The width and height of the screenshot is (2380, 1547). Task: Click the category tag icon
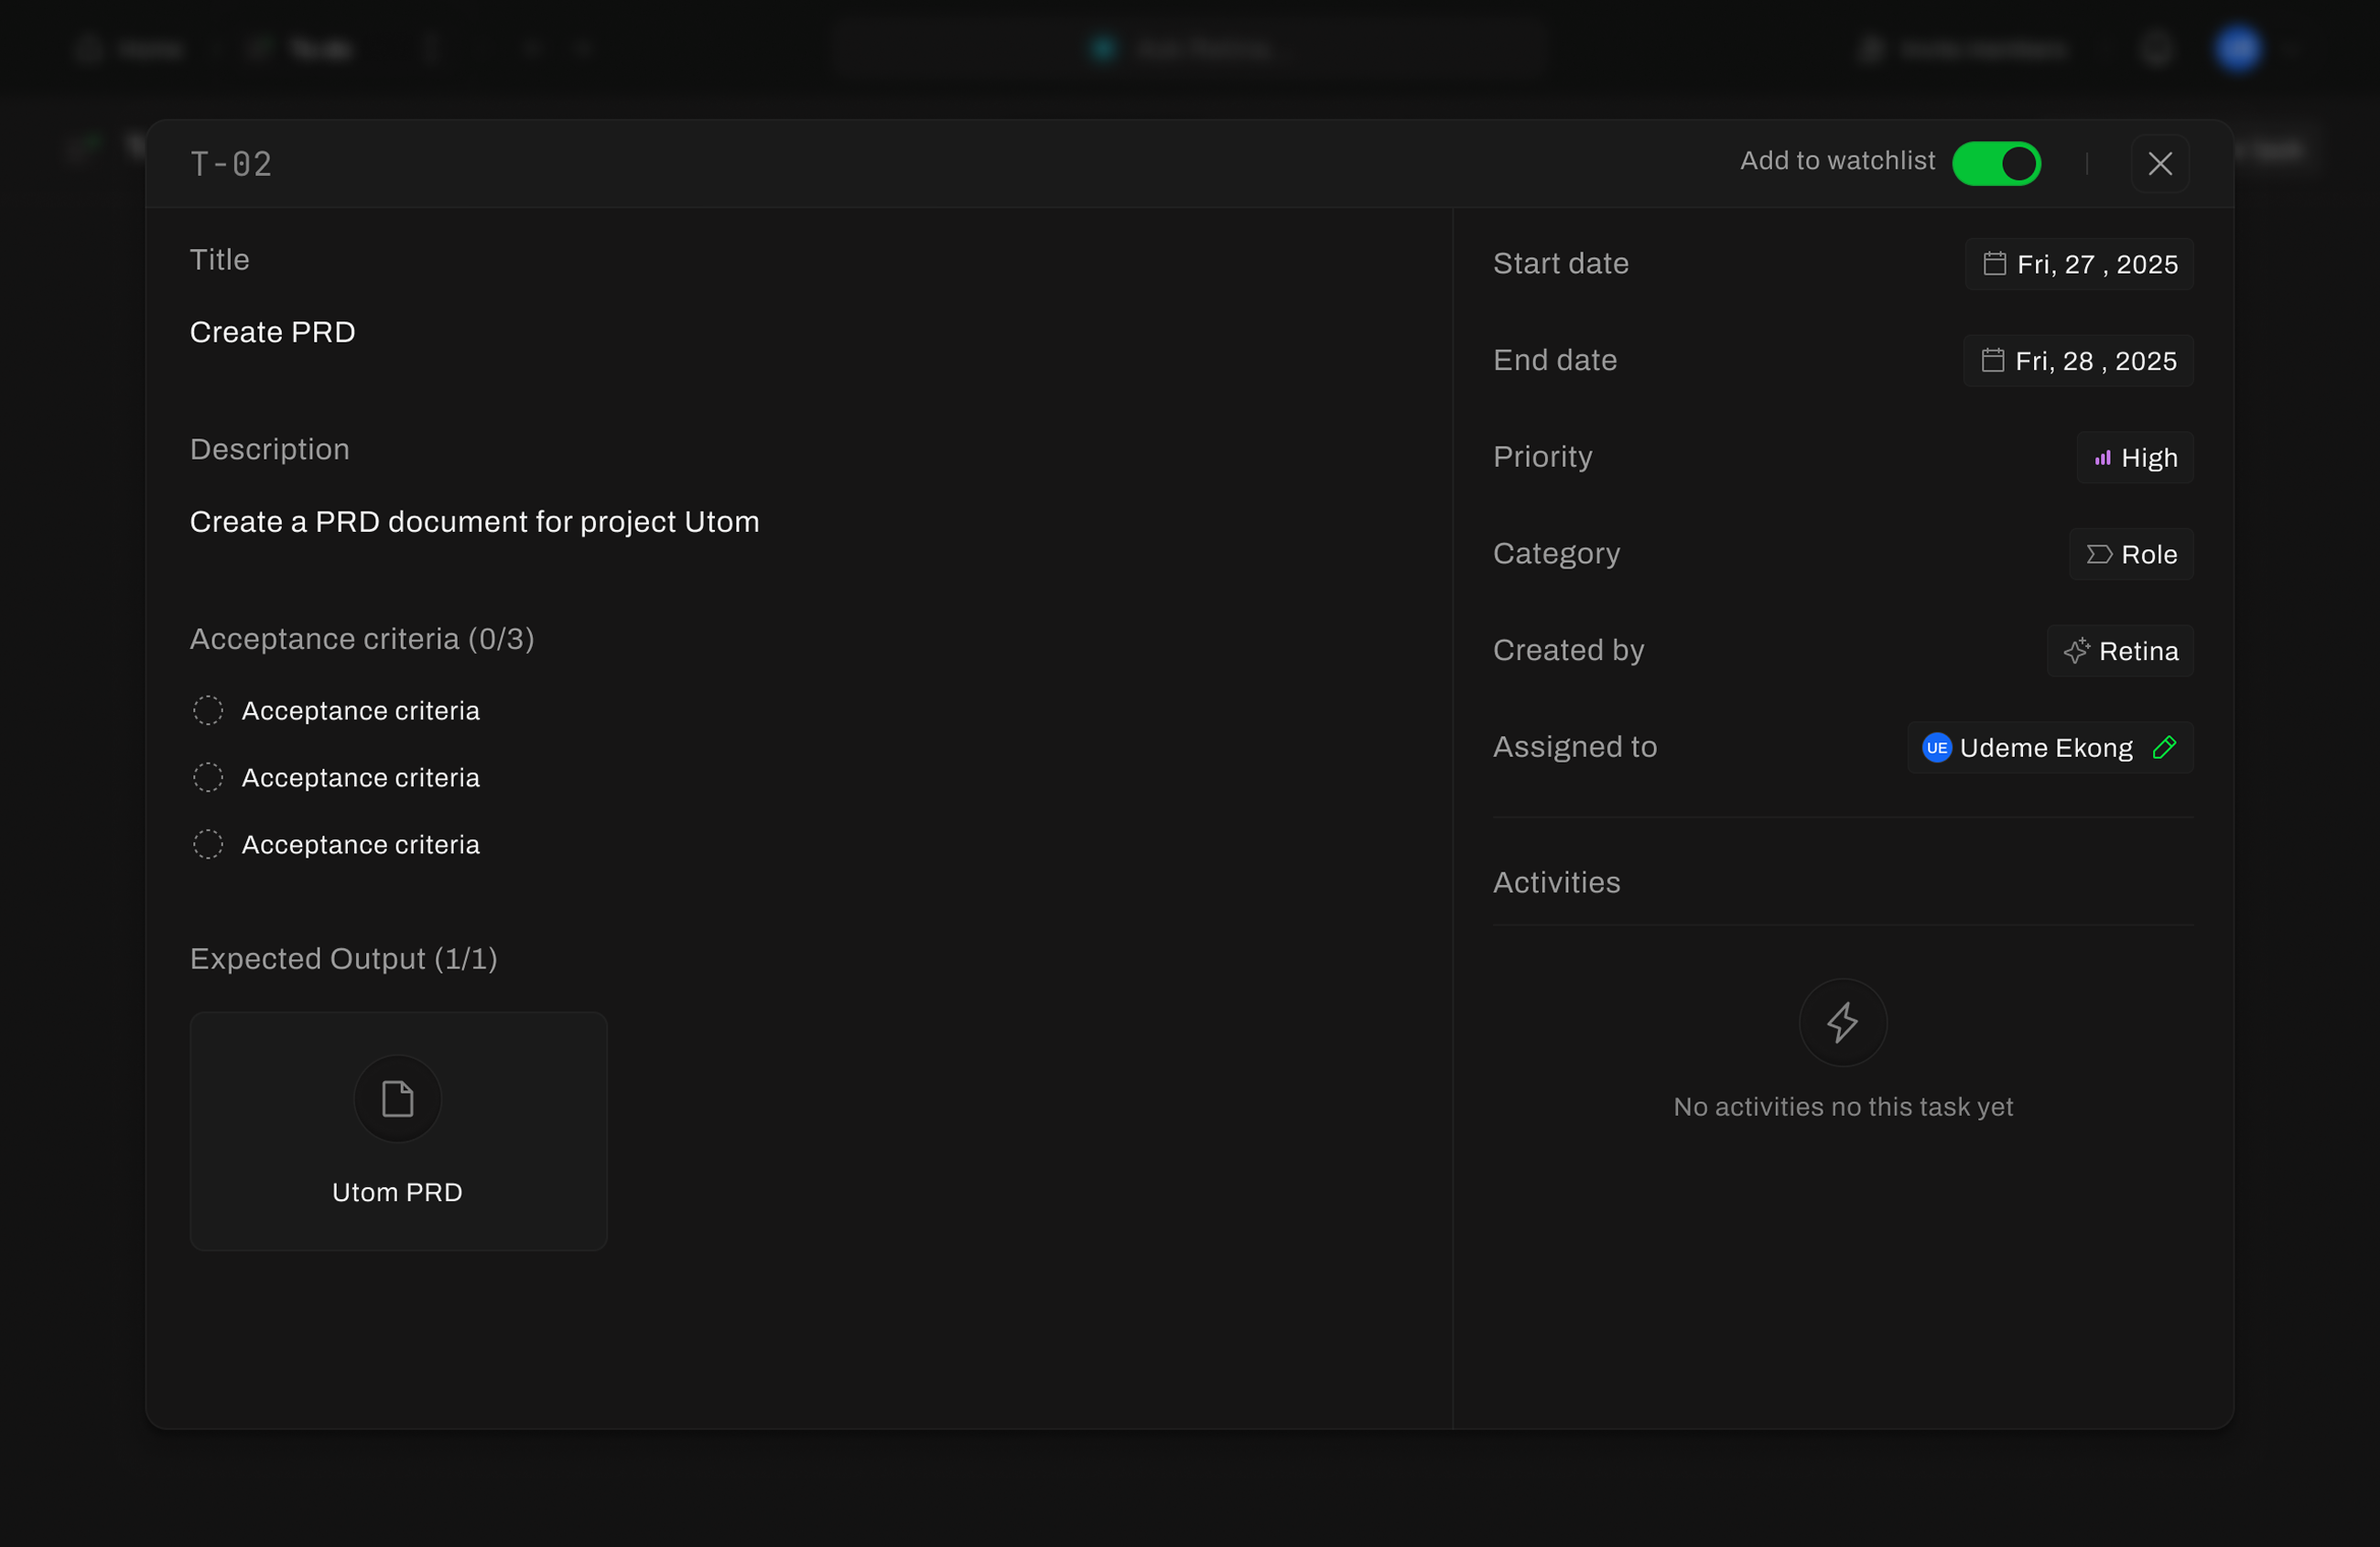tap(2099, 554)
